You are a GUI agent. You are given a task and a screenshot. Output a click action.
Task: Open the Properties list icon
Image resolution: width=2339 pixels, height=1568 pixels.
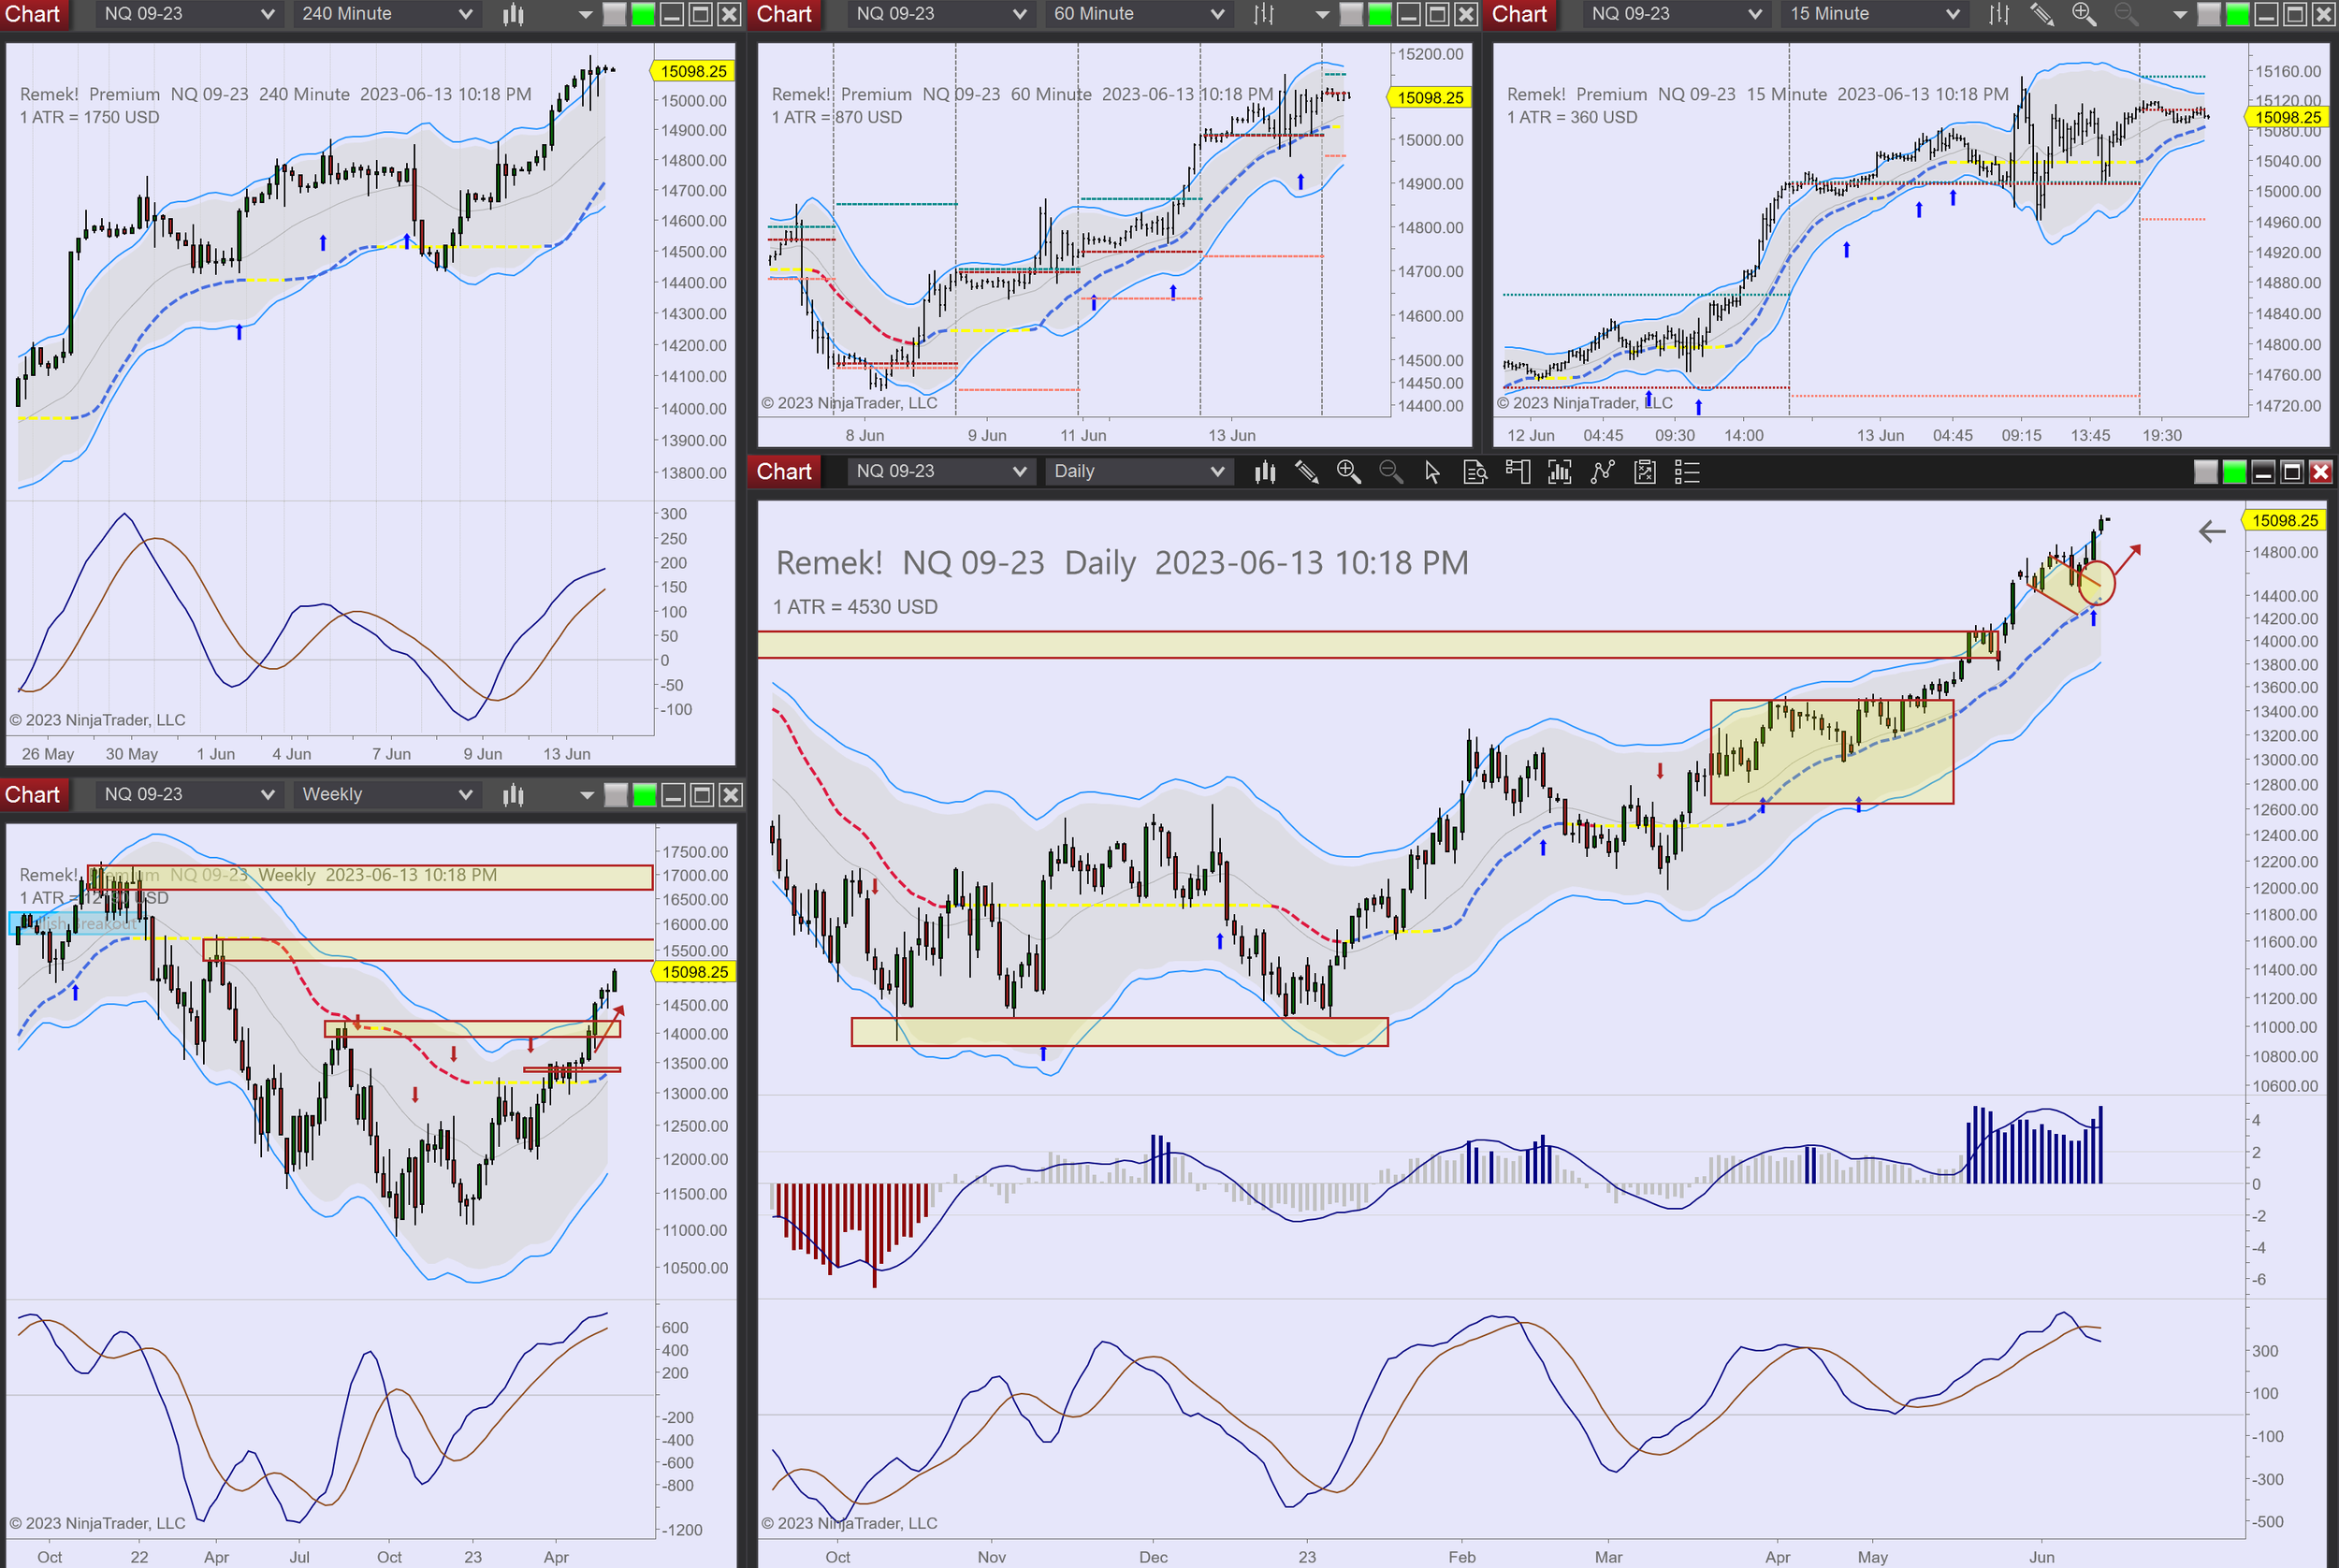coord(1687,472)
